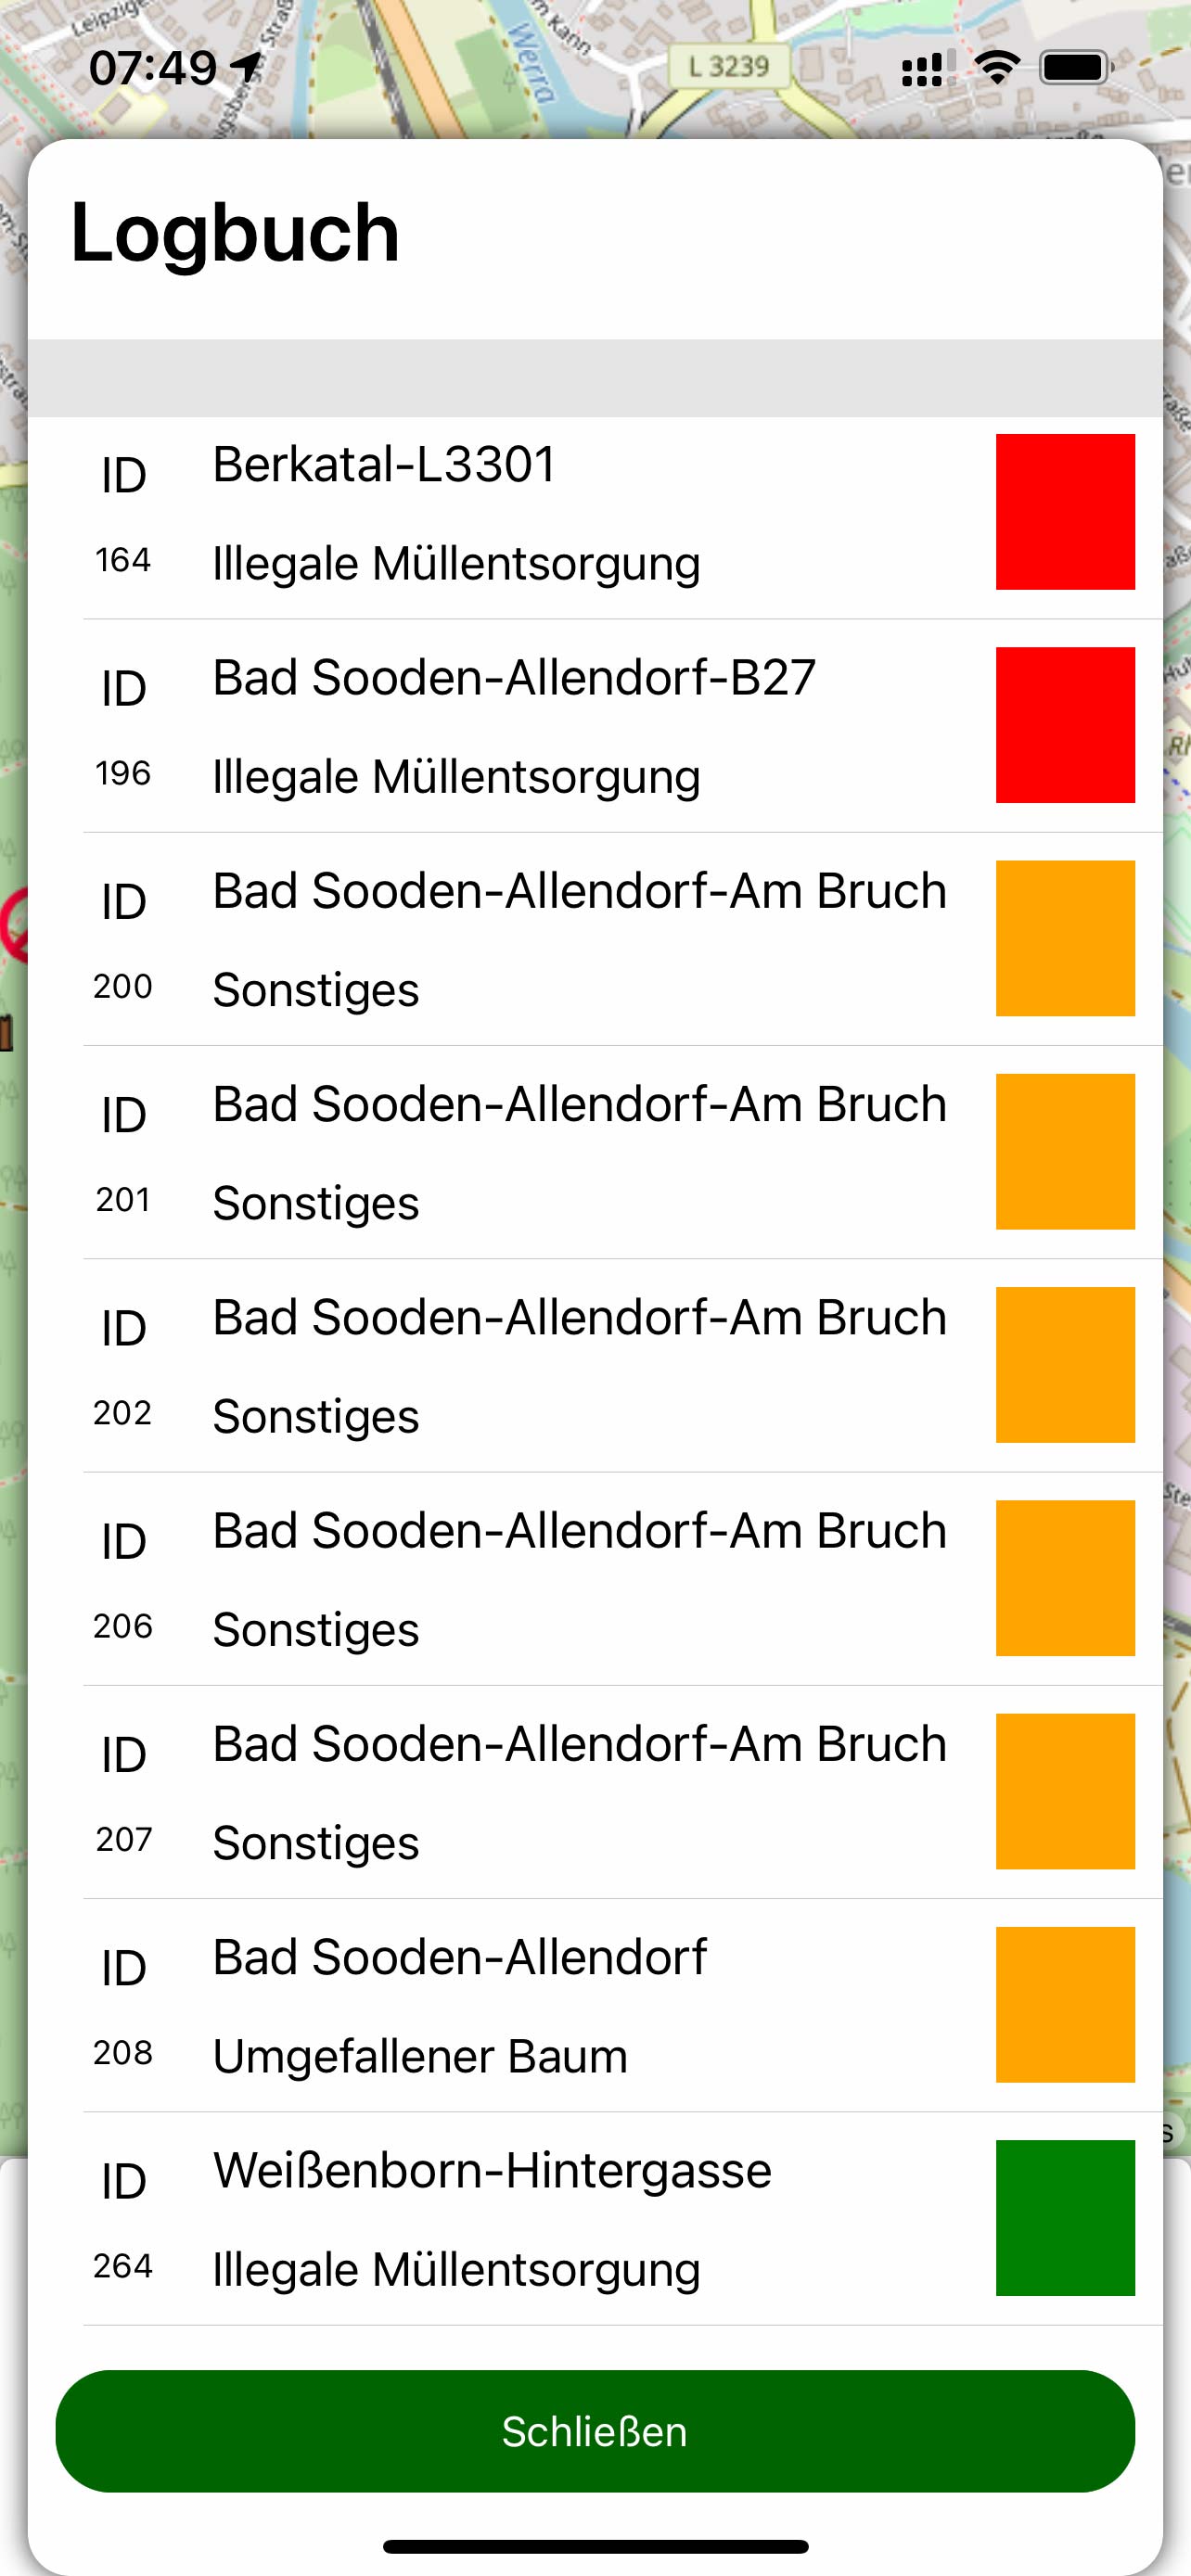The image size is (1191, 2576).
Task: Click orange swatch for Umgefallener Baum entry
Action: [x=1065, y=2004]
